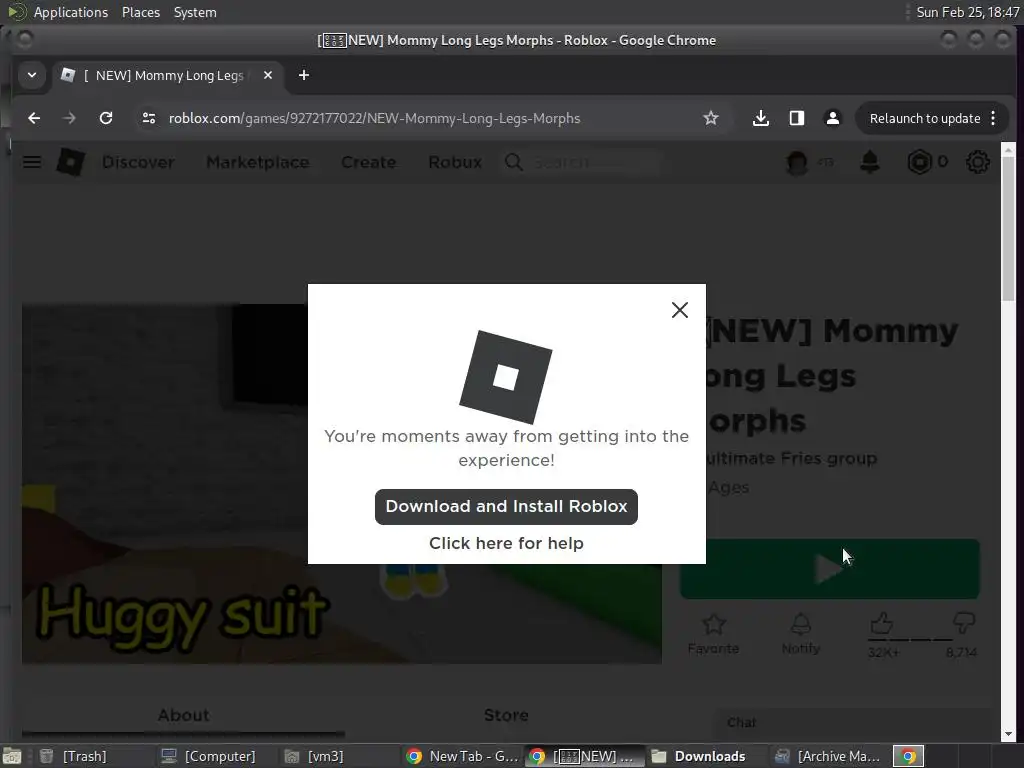Favorite this experience with the star
1024x768 pixels.
[x=713, y=633]
